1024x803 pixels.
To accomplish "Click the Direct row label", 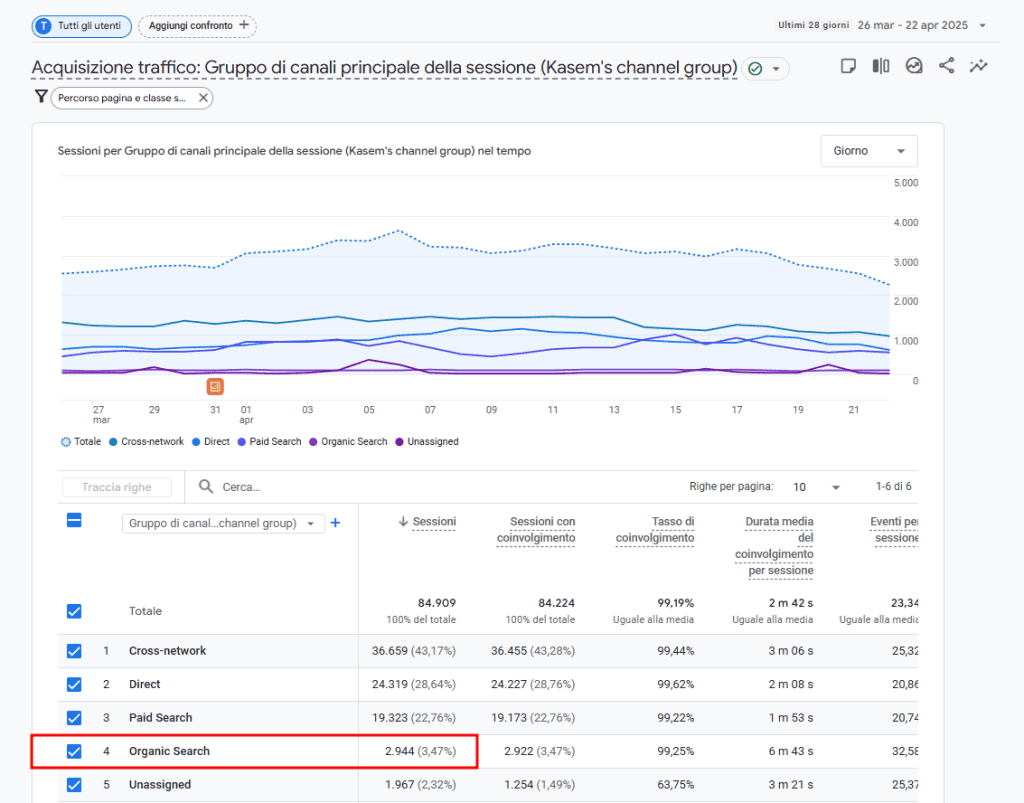I will (144, 684).
